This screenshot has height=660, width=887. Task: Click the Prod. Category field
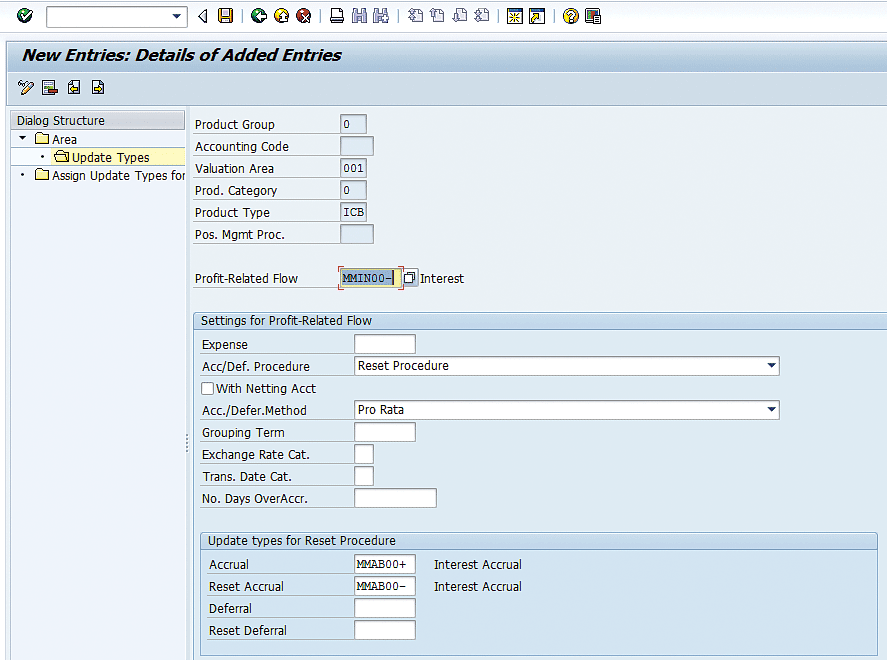(x=353, y=190)
